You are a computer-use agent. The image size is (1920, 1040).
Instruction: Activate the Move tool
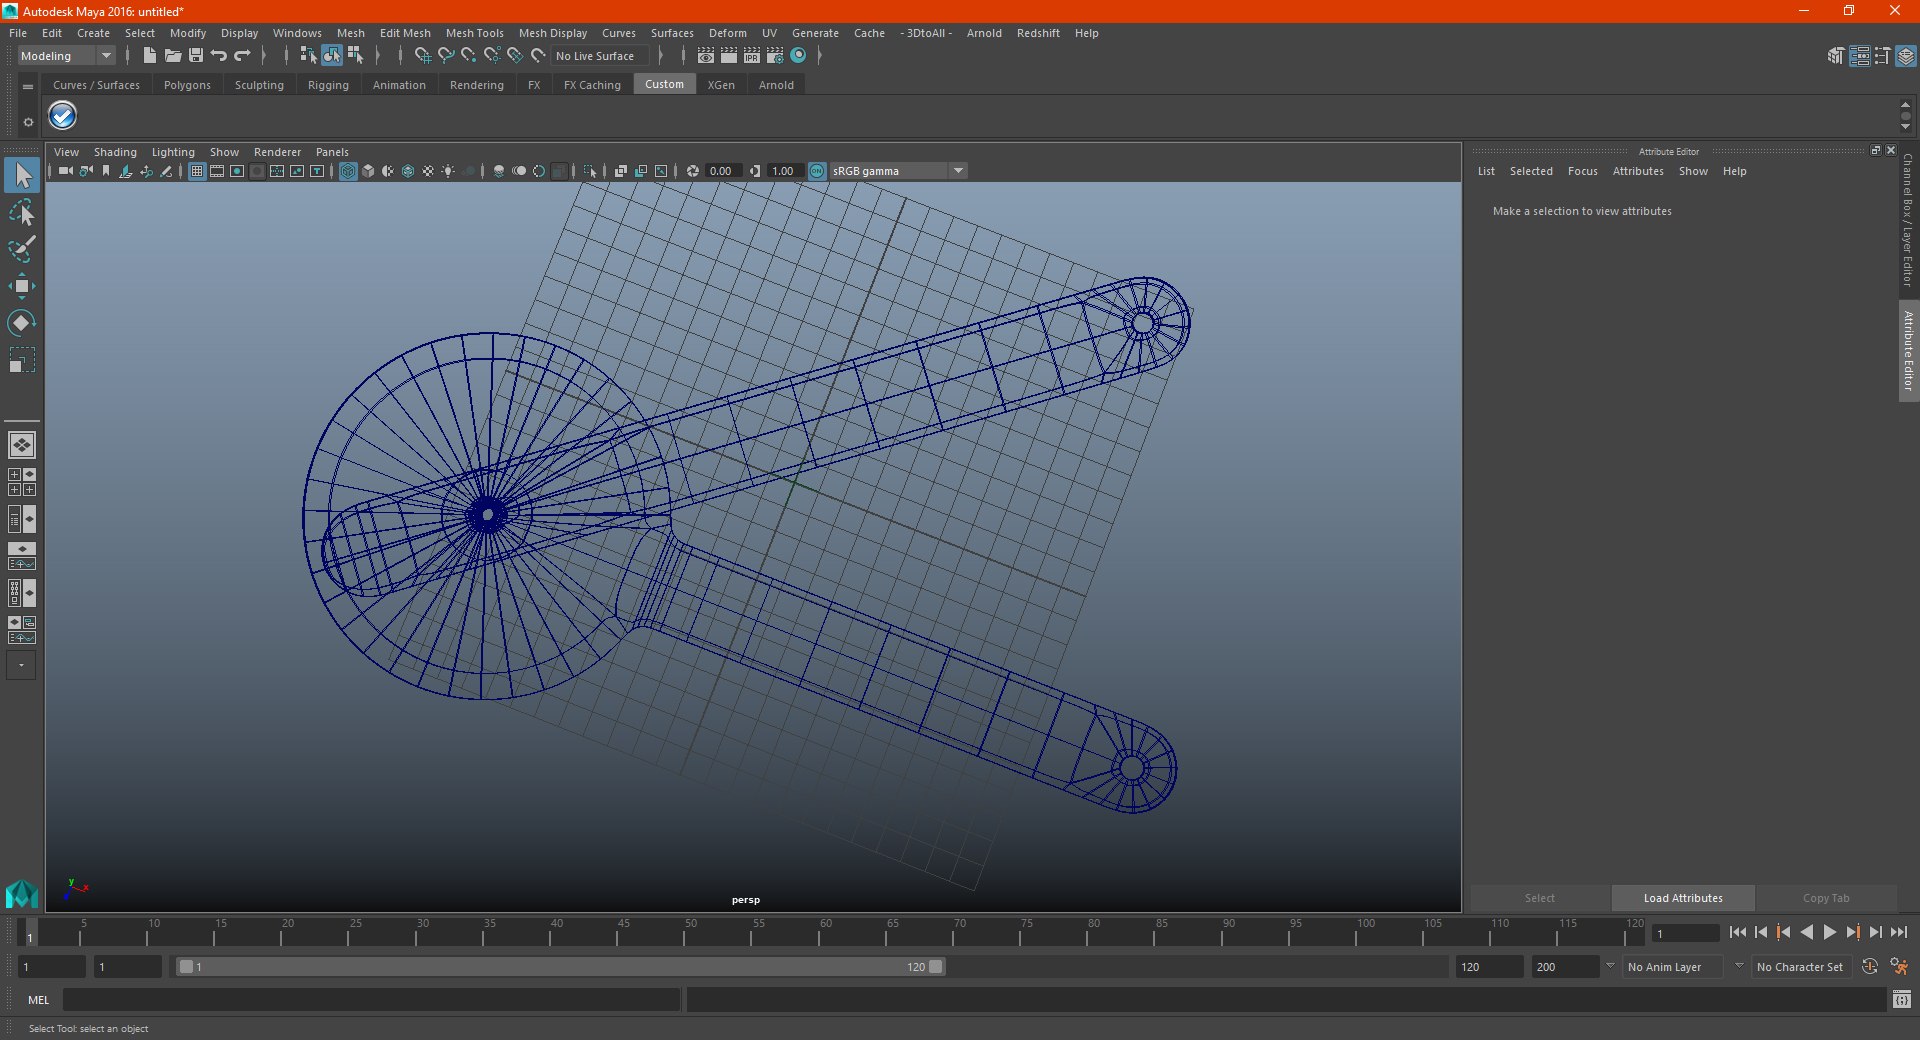click(x=22, y=286)
